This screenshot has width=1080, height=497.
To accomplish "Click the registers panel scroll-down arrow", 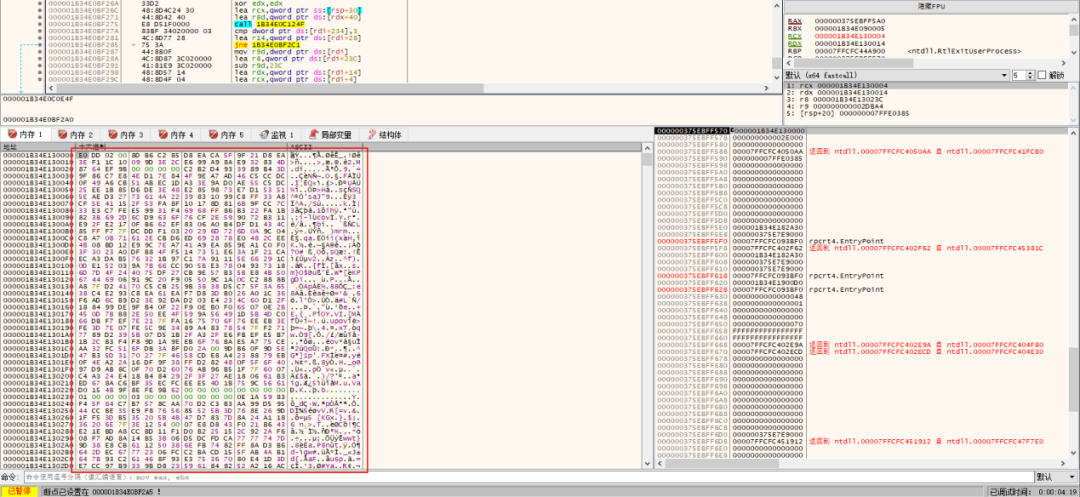I will [x=1072, y=54].
